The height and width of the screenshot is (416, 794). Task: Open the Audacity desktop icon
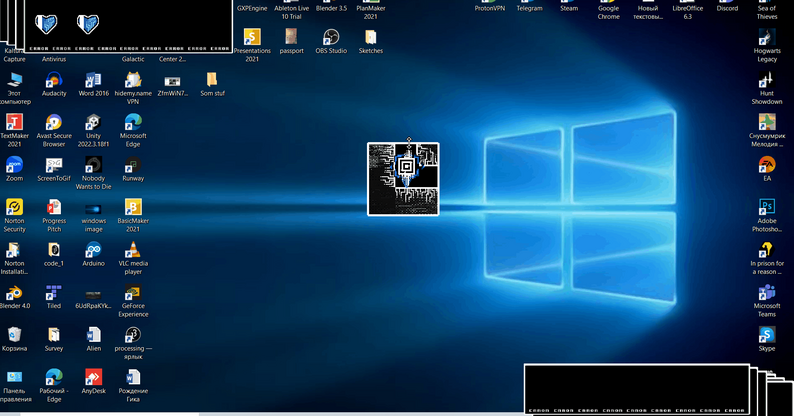pyautogui.click(x=54, y=80)
